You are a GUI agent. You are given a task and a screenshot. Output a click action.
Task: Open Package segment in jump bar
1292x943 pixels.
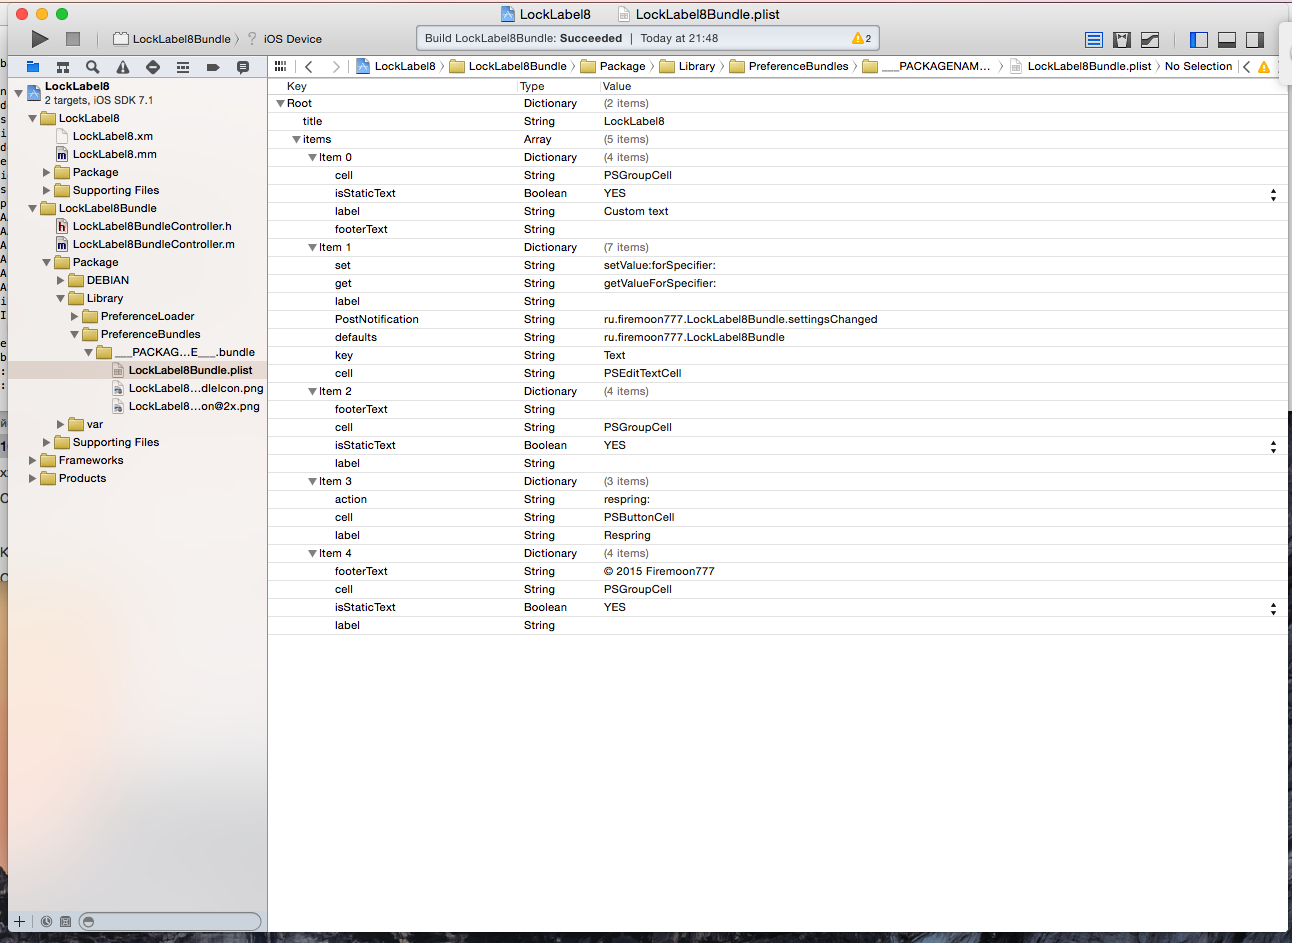tap(613, 66)
